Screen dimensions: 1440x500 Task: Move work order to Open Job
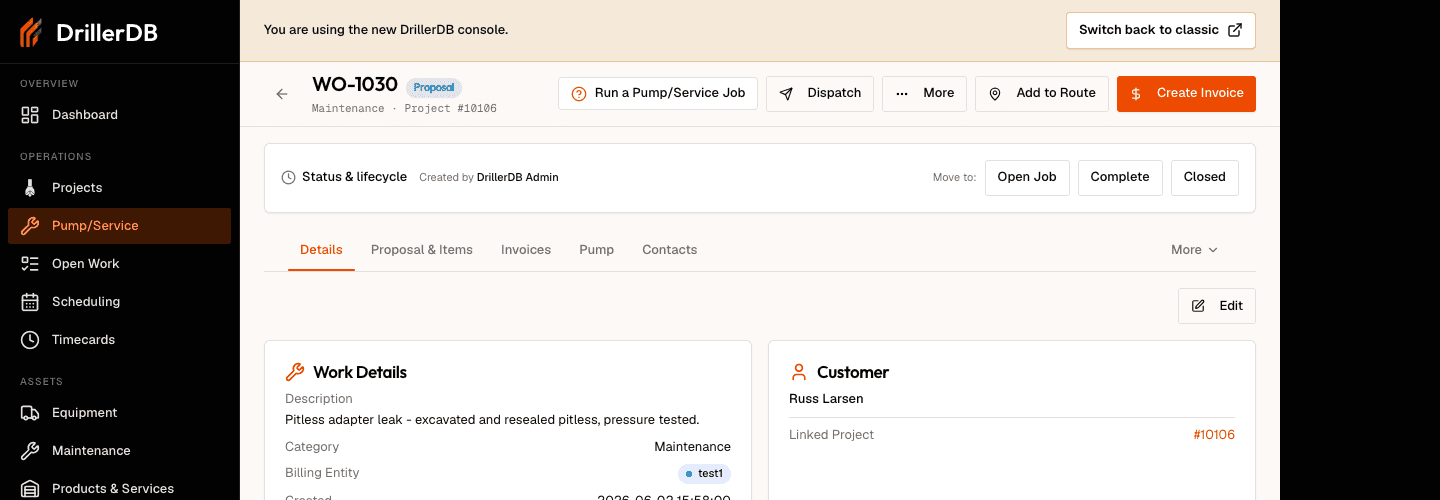click(1027, 177)
